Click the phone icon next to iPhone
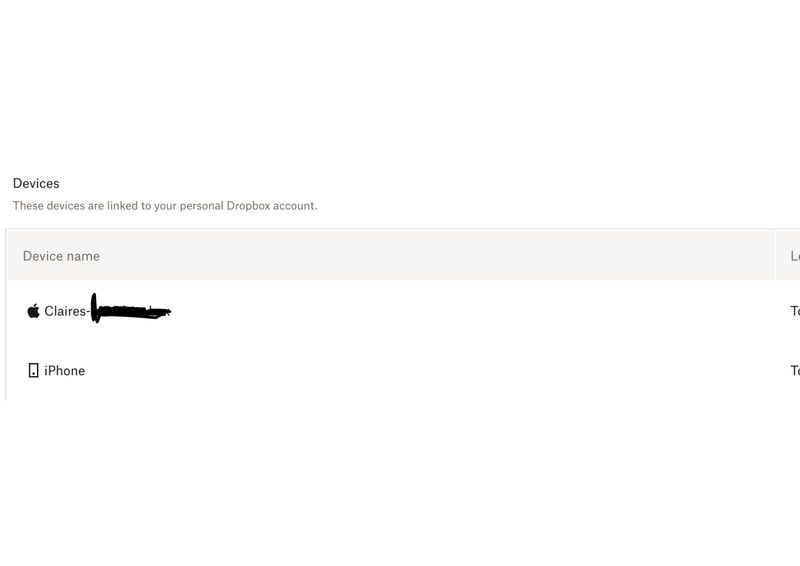Viewport: 800px width, 566px height. click(33, 370)
